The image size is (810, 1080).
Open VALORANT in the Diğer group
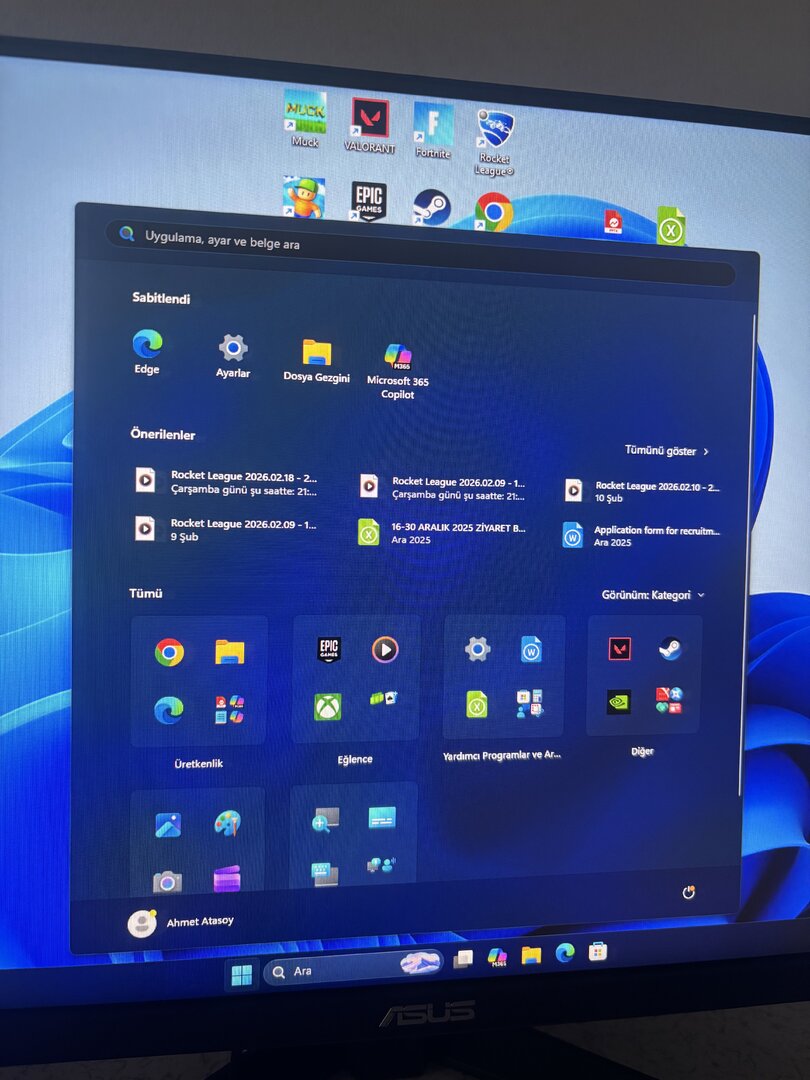point(619,648)
